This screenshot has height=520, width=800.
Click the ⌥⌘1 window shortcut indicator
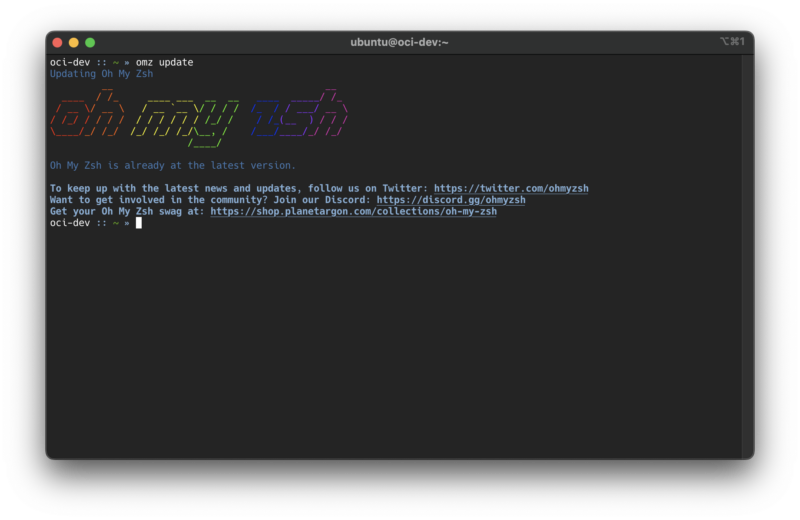point(732,42)
